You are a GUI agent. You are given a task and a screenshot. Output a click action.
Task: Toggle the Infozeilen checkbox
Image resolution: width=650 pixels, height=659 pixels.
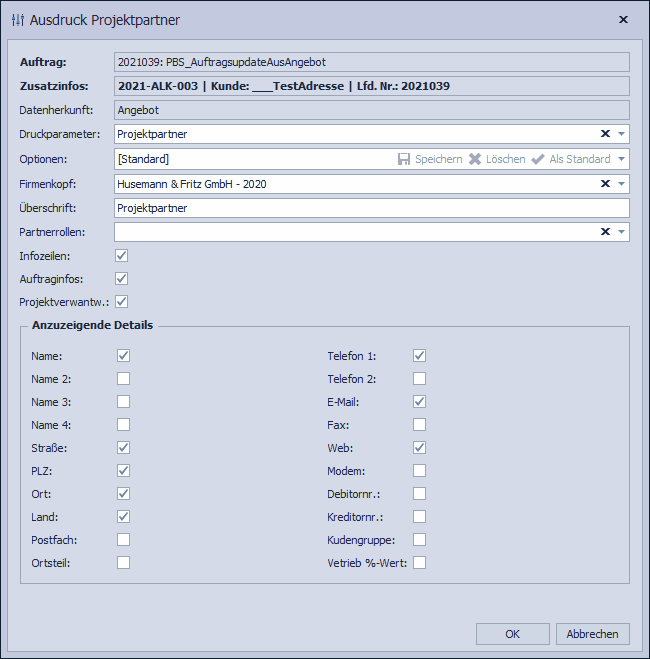pyautogui.click(x=122, y=256)
